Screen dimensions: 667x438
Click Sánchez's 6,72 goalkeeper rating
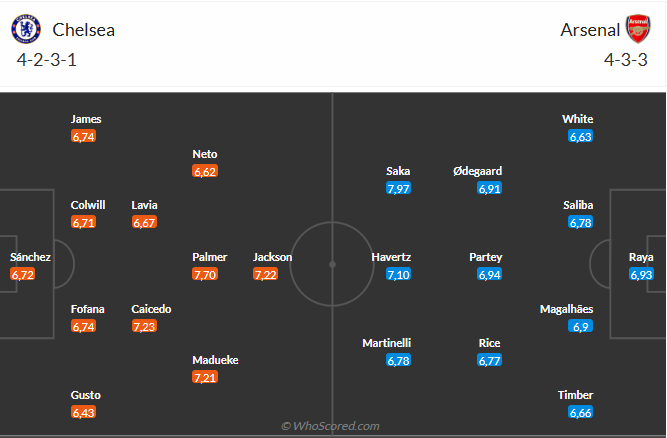click(x=23, y=274)
